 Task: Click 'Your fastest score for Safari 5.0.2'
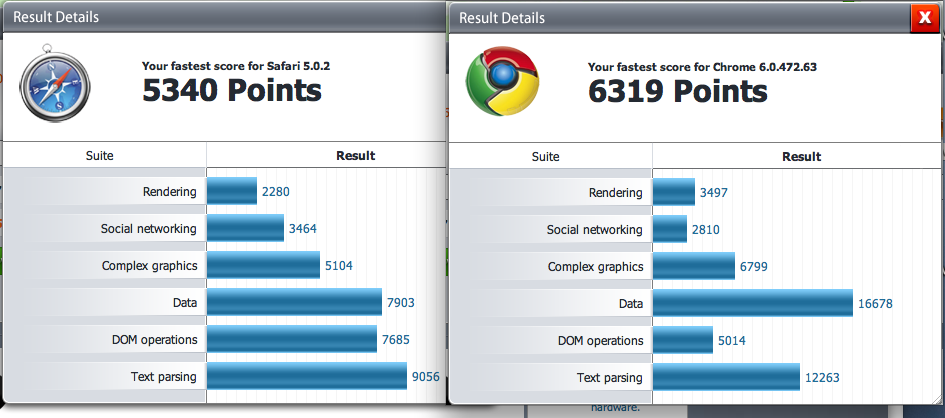236,66
